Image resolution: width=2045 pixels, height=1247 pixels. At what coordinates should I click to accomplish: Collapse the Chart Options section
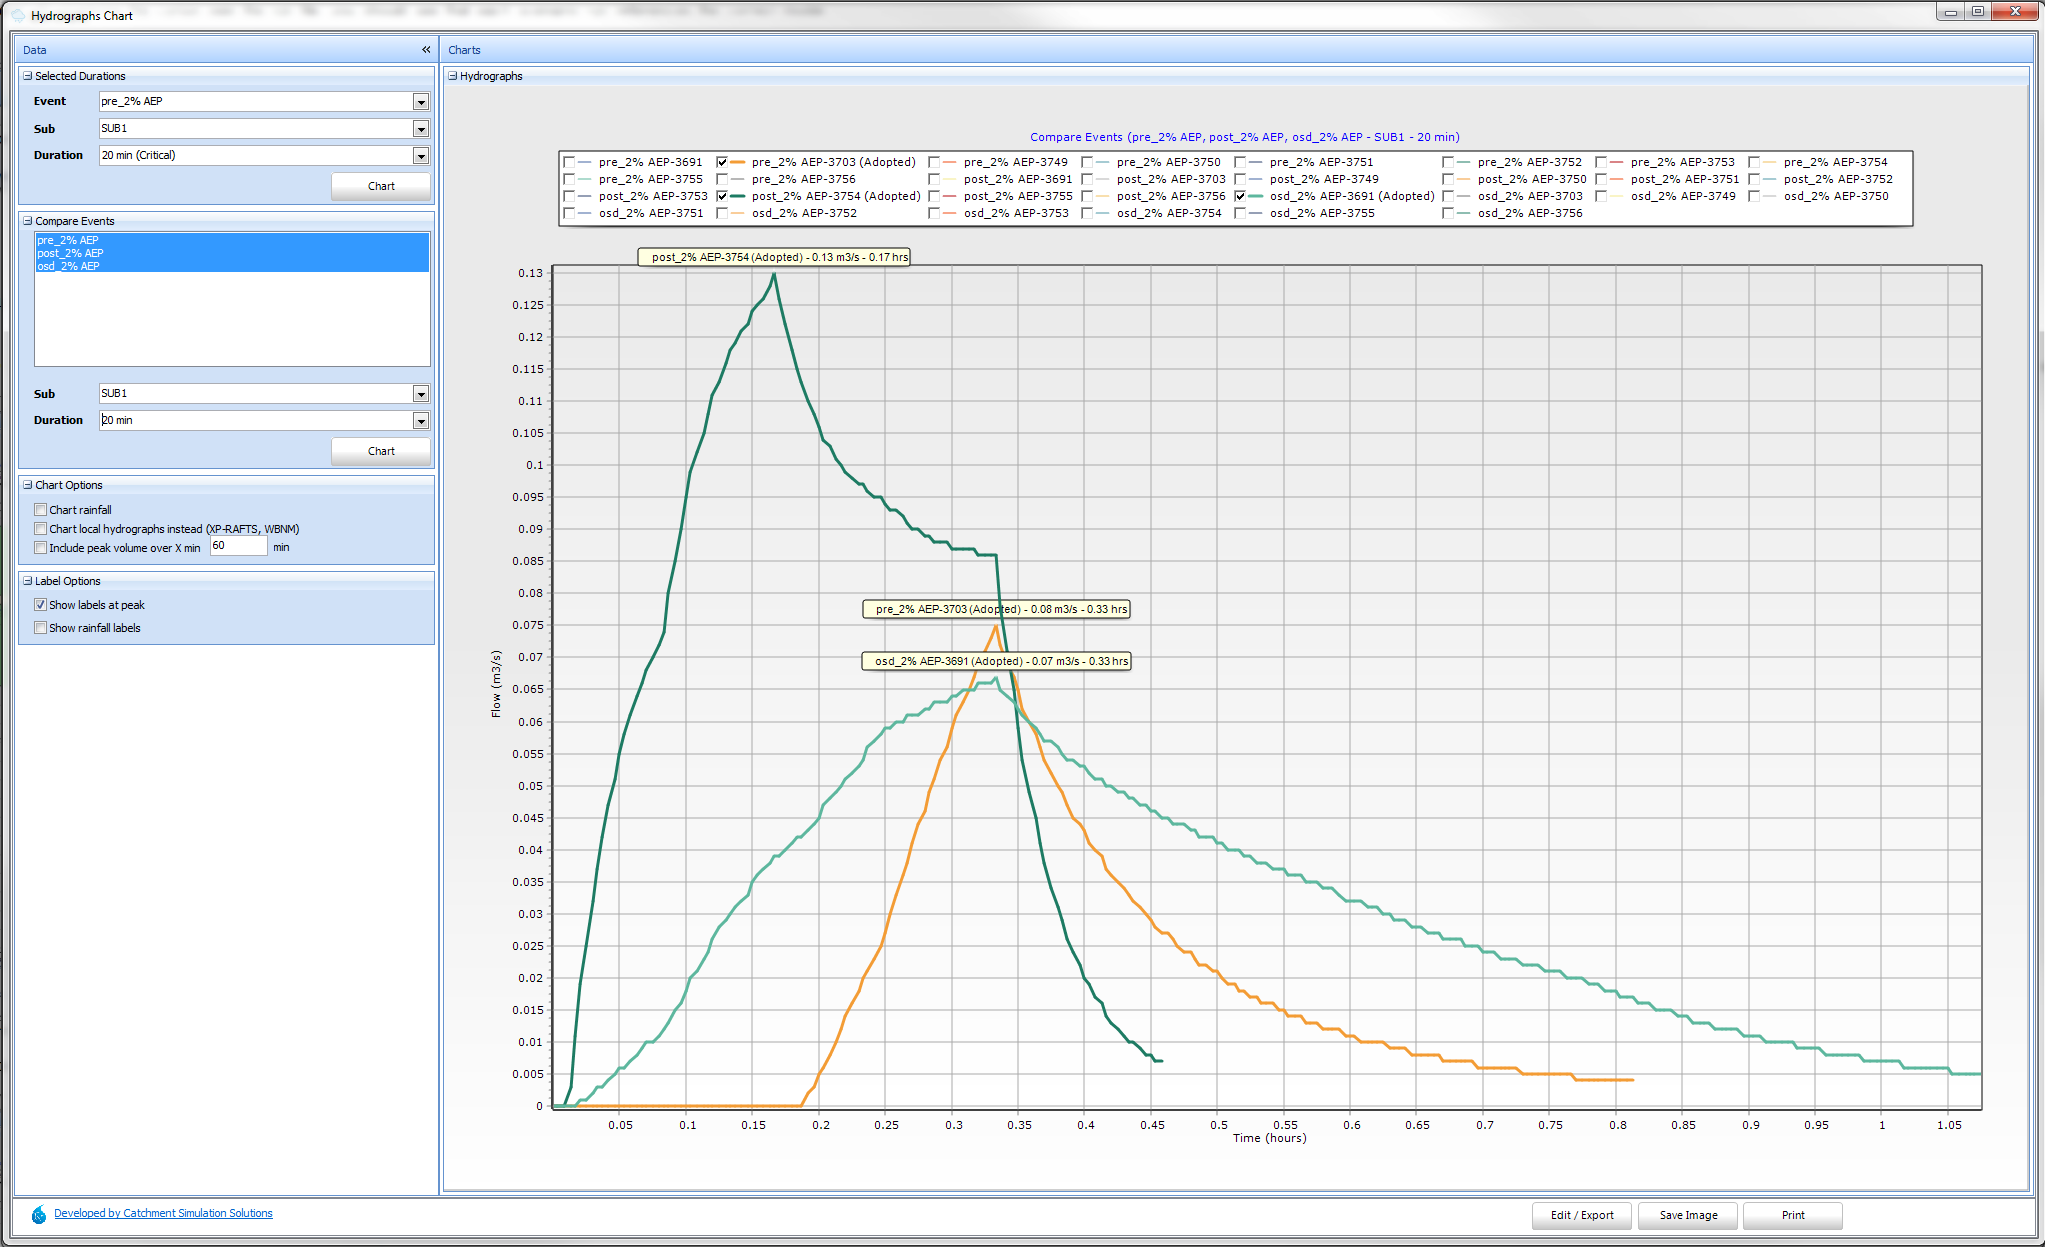pyautogui.click(x=28, y=485)
